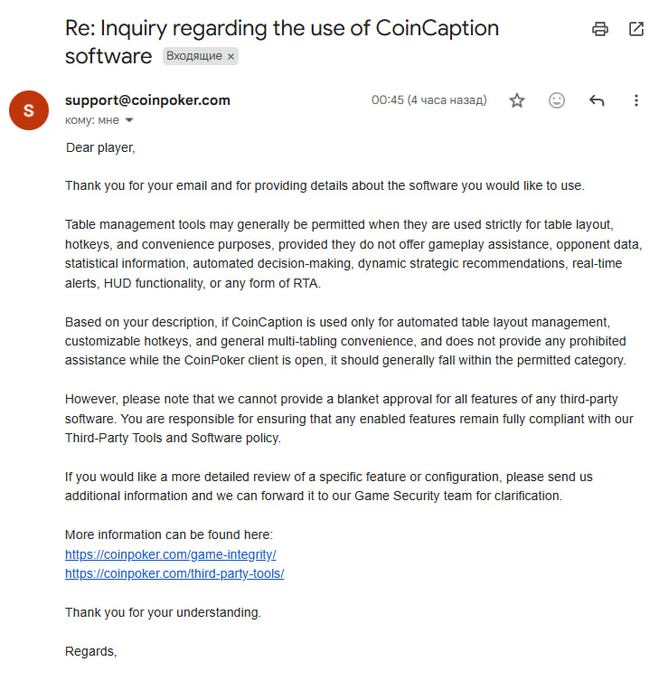Click the 'Regards,' closing line
The image size is (659, 700).
(x=91, y=652)
